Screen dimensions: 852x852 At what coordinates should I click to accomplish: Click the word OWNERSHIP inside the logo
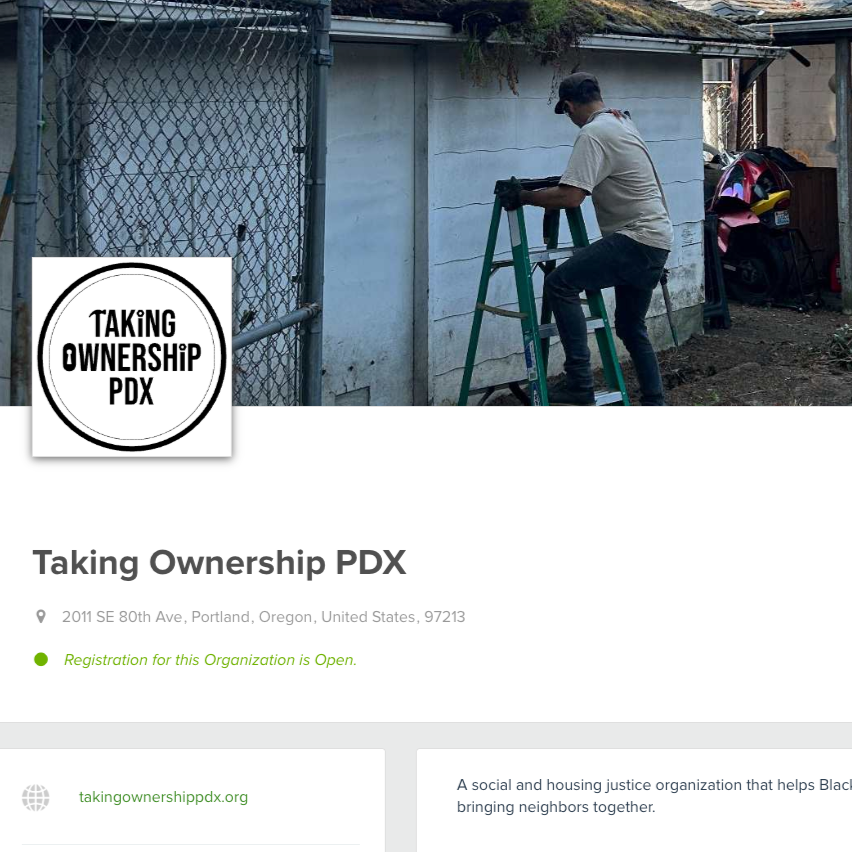131,357
